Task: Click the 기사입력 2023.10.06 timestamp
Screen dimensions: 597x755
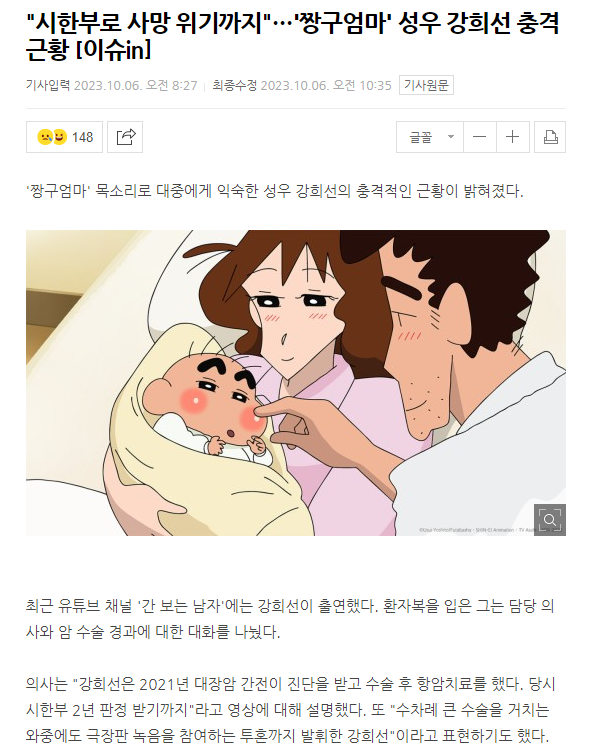Action: pos(112,86)
